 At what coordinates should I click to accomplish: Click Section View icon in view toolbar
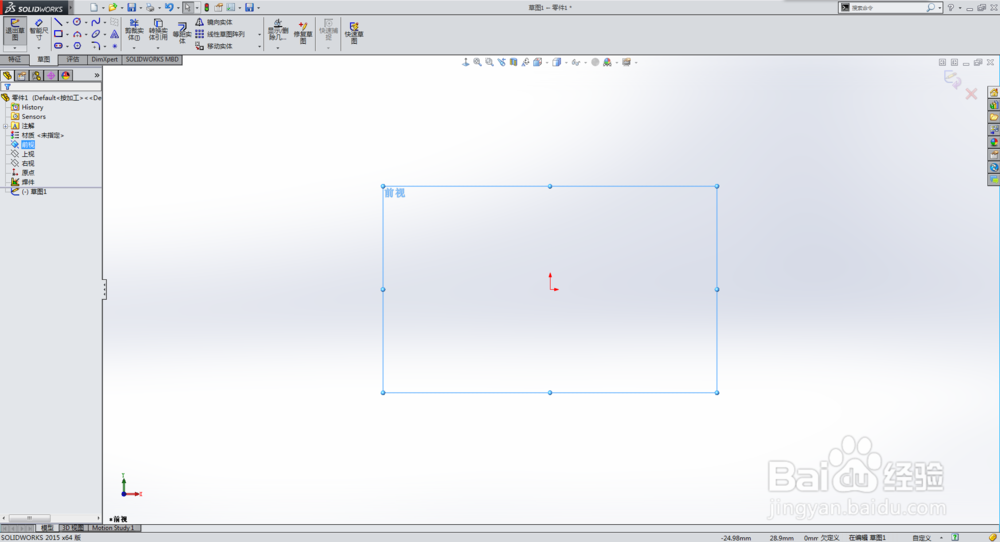[x=513, y=62]
